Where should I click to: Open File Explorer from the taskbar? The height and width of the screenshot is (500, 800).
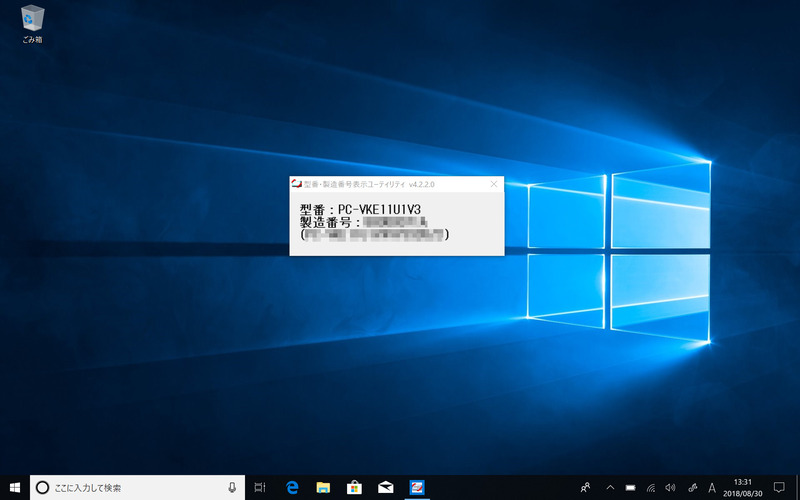click(323, 488)
